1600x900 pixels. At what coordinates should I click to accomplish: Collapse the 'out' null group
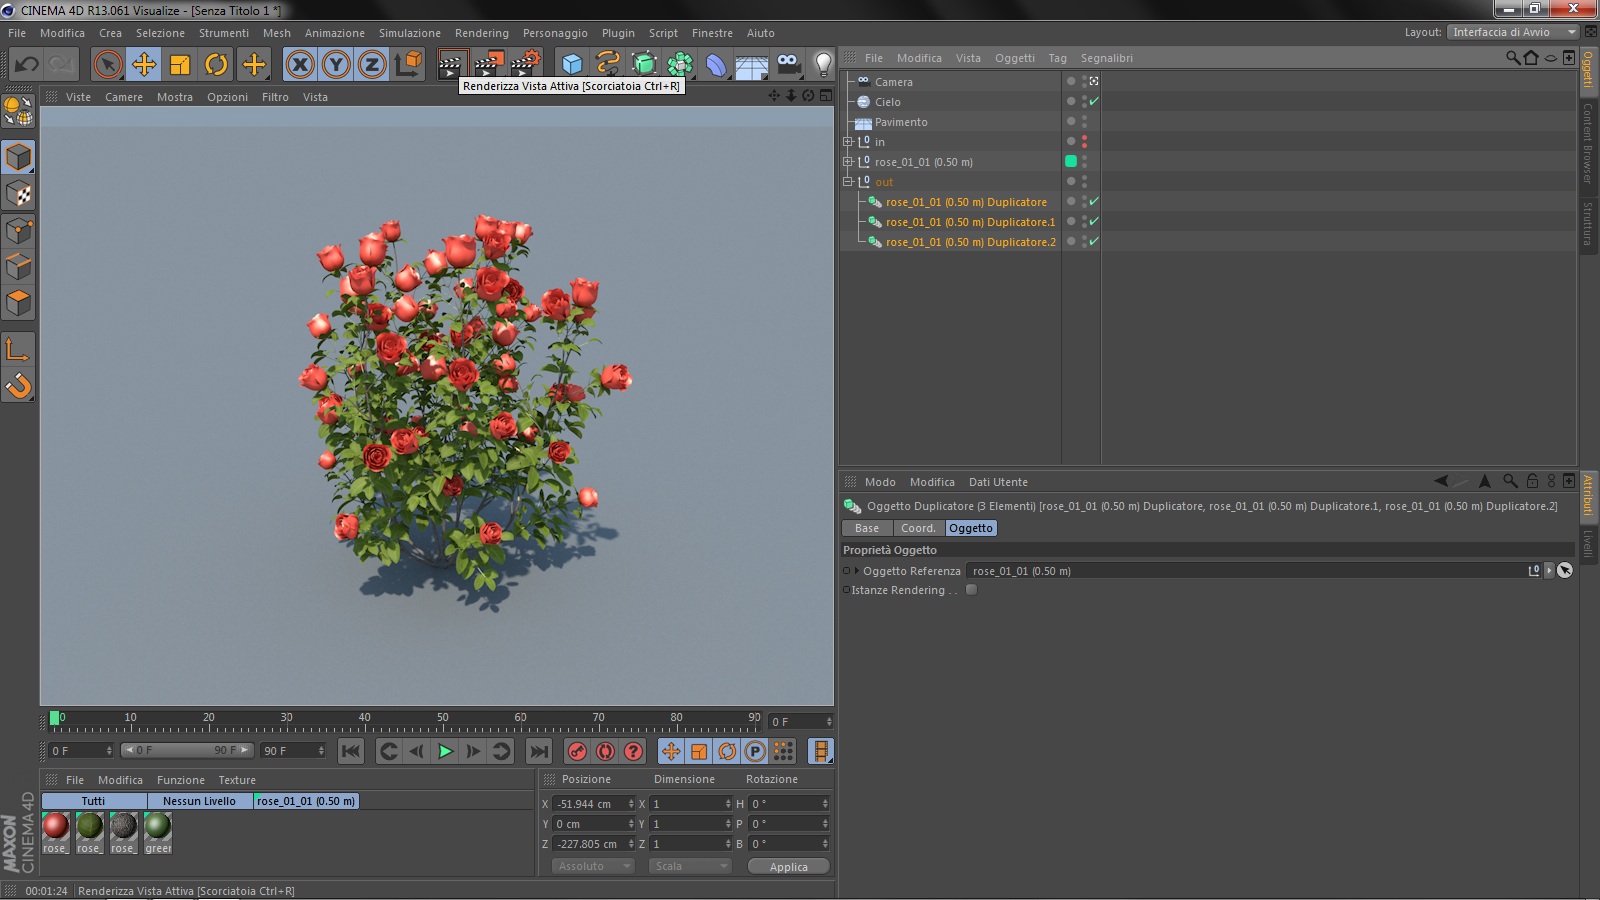[848, 182]
